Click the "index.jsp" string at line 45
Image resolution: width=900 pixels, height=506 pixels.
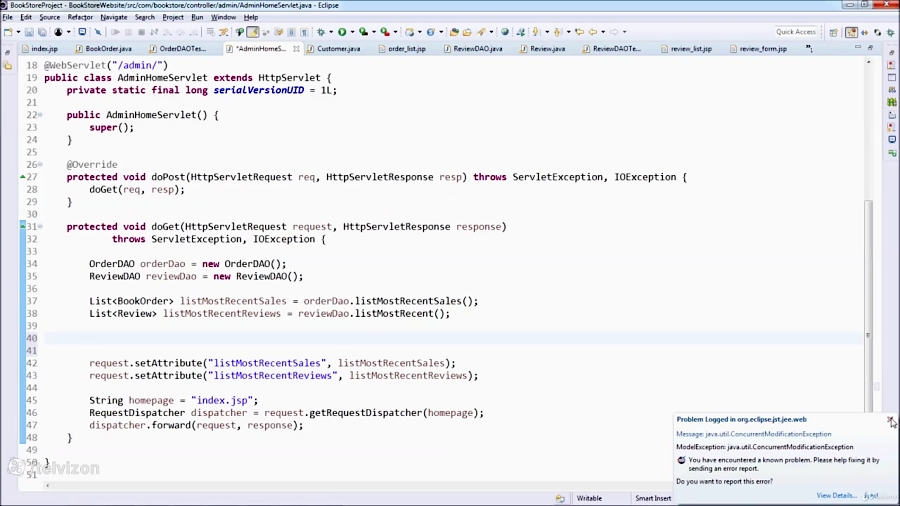coord(222,400)
